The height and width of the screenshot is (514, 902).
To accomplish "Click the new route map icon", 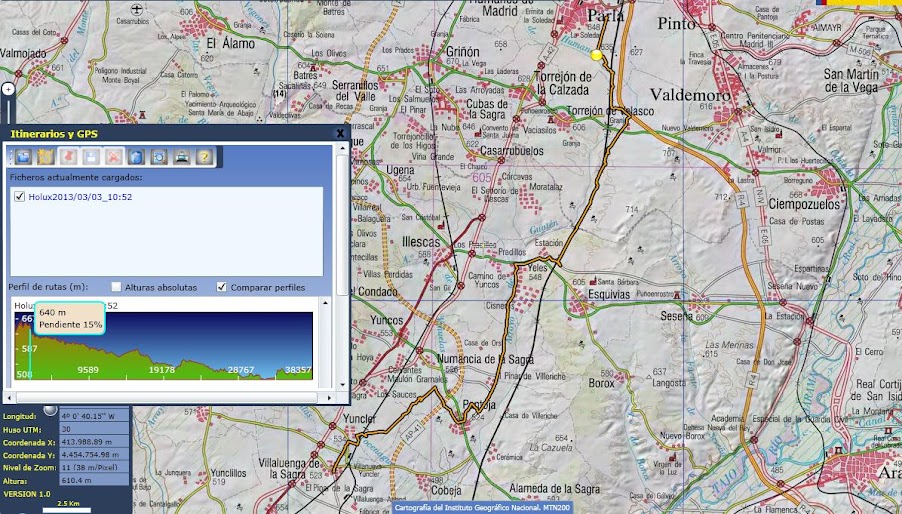I will click(x=46, y=156).
